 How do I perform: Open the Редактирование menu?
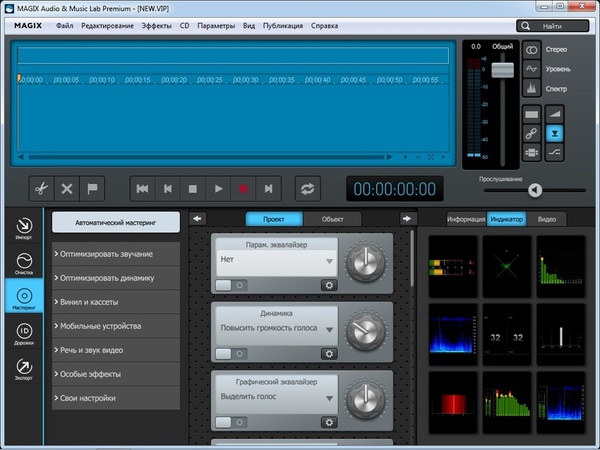point(108,26)
